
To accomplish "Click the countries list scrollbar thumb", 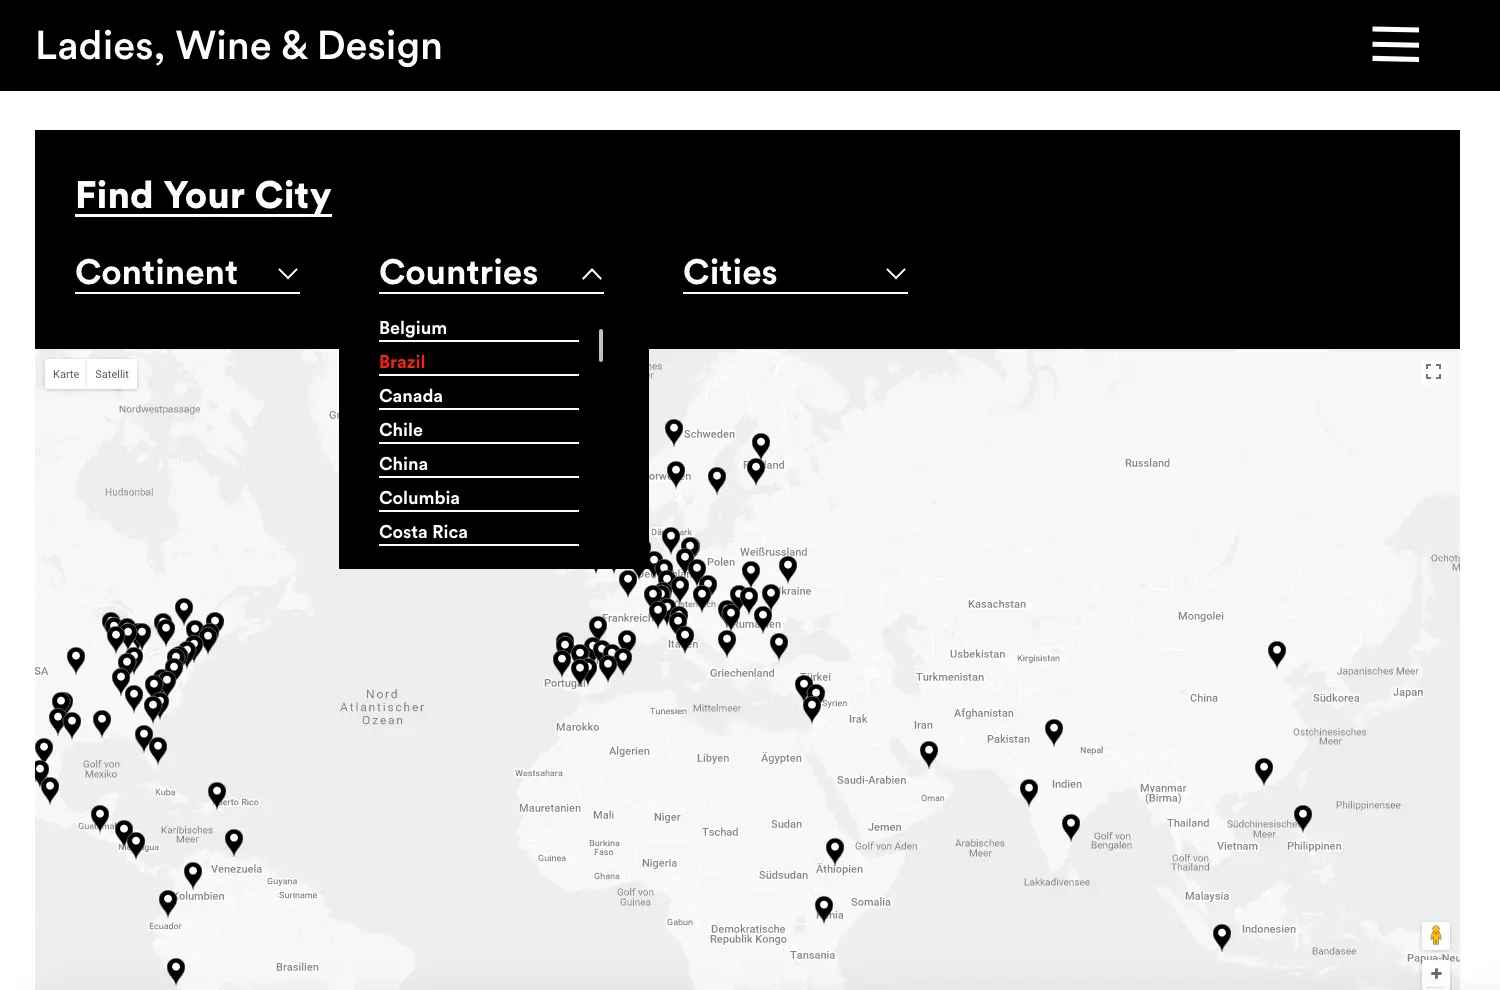I will click(601, 345).
